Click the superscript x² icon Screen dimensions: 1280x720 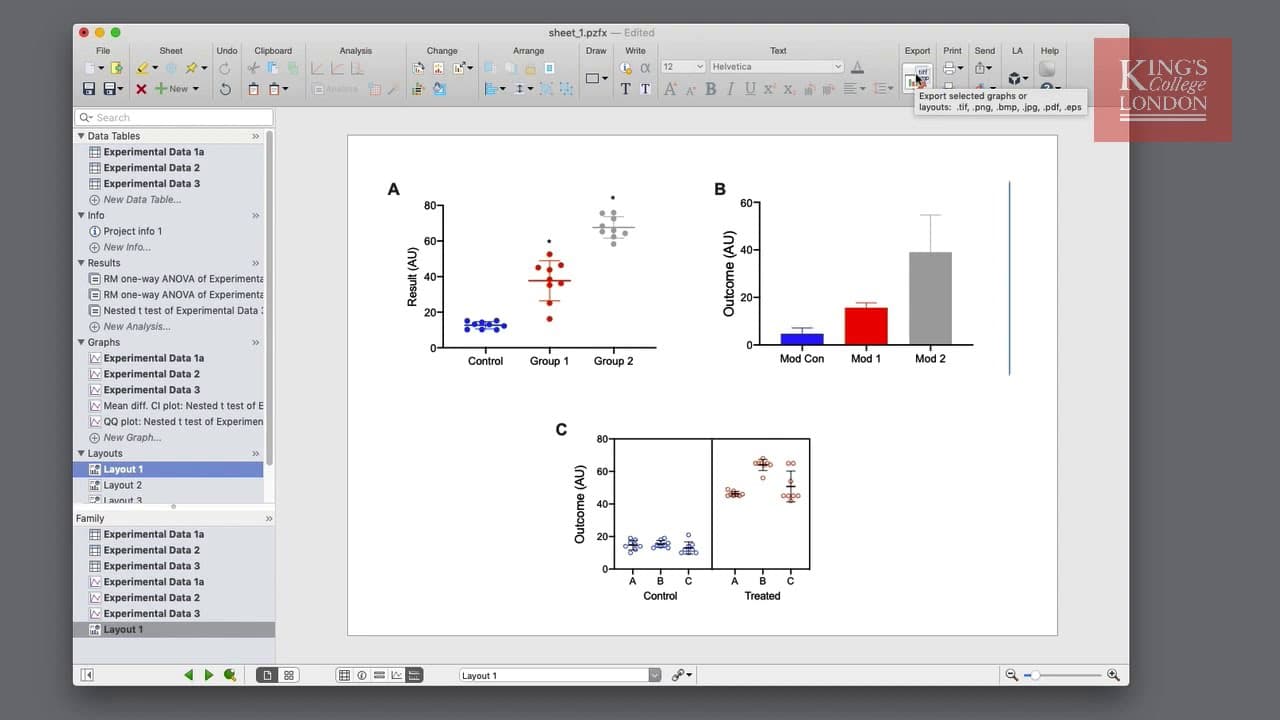[x=769, y=89]
